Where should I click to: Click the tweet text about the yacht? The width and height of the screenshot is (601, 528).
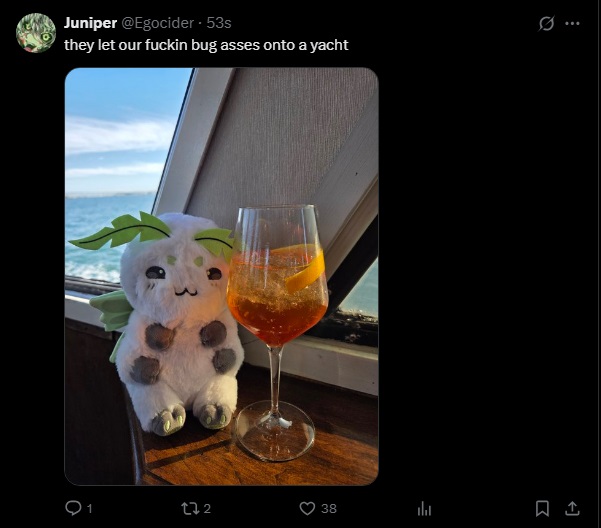[x=206, y=45]
